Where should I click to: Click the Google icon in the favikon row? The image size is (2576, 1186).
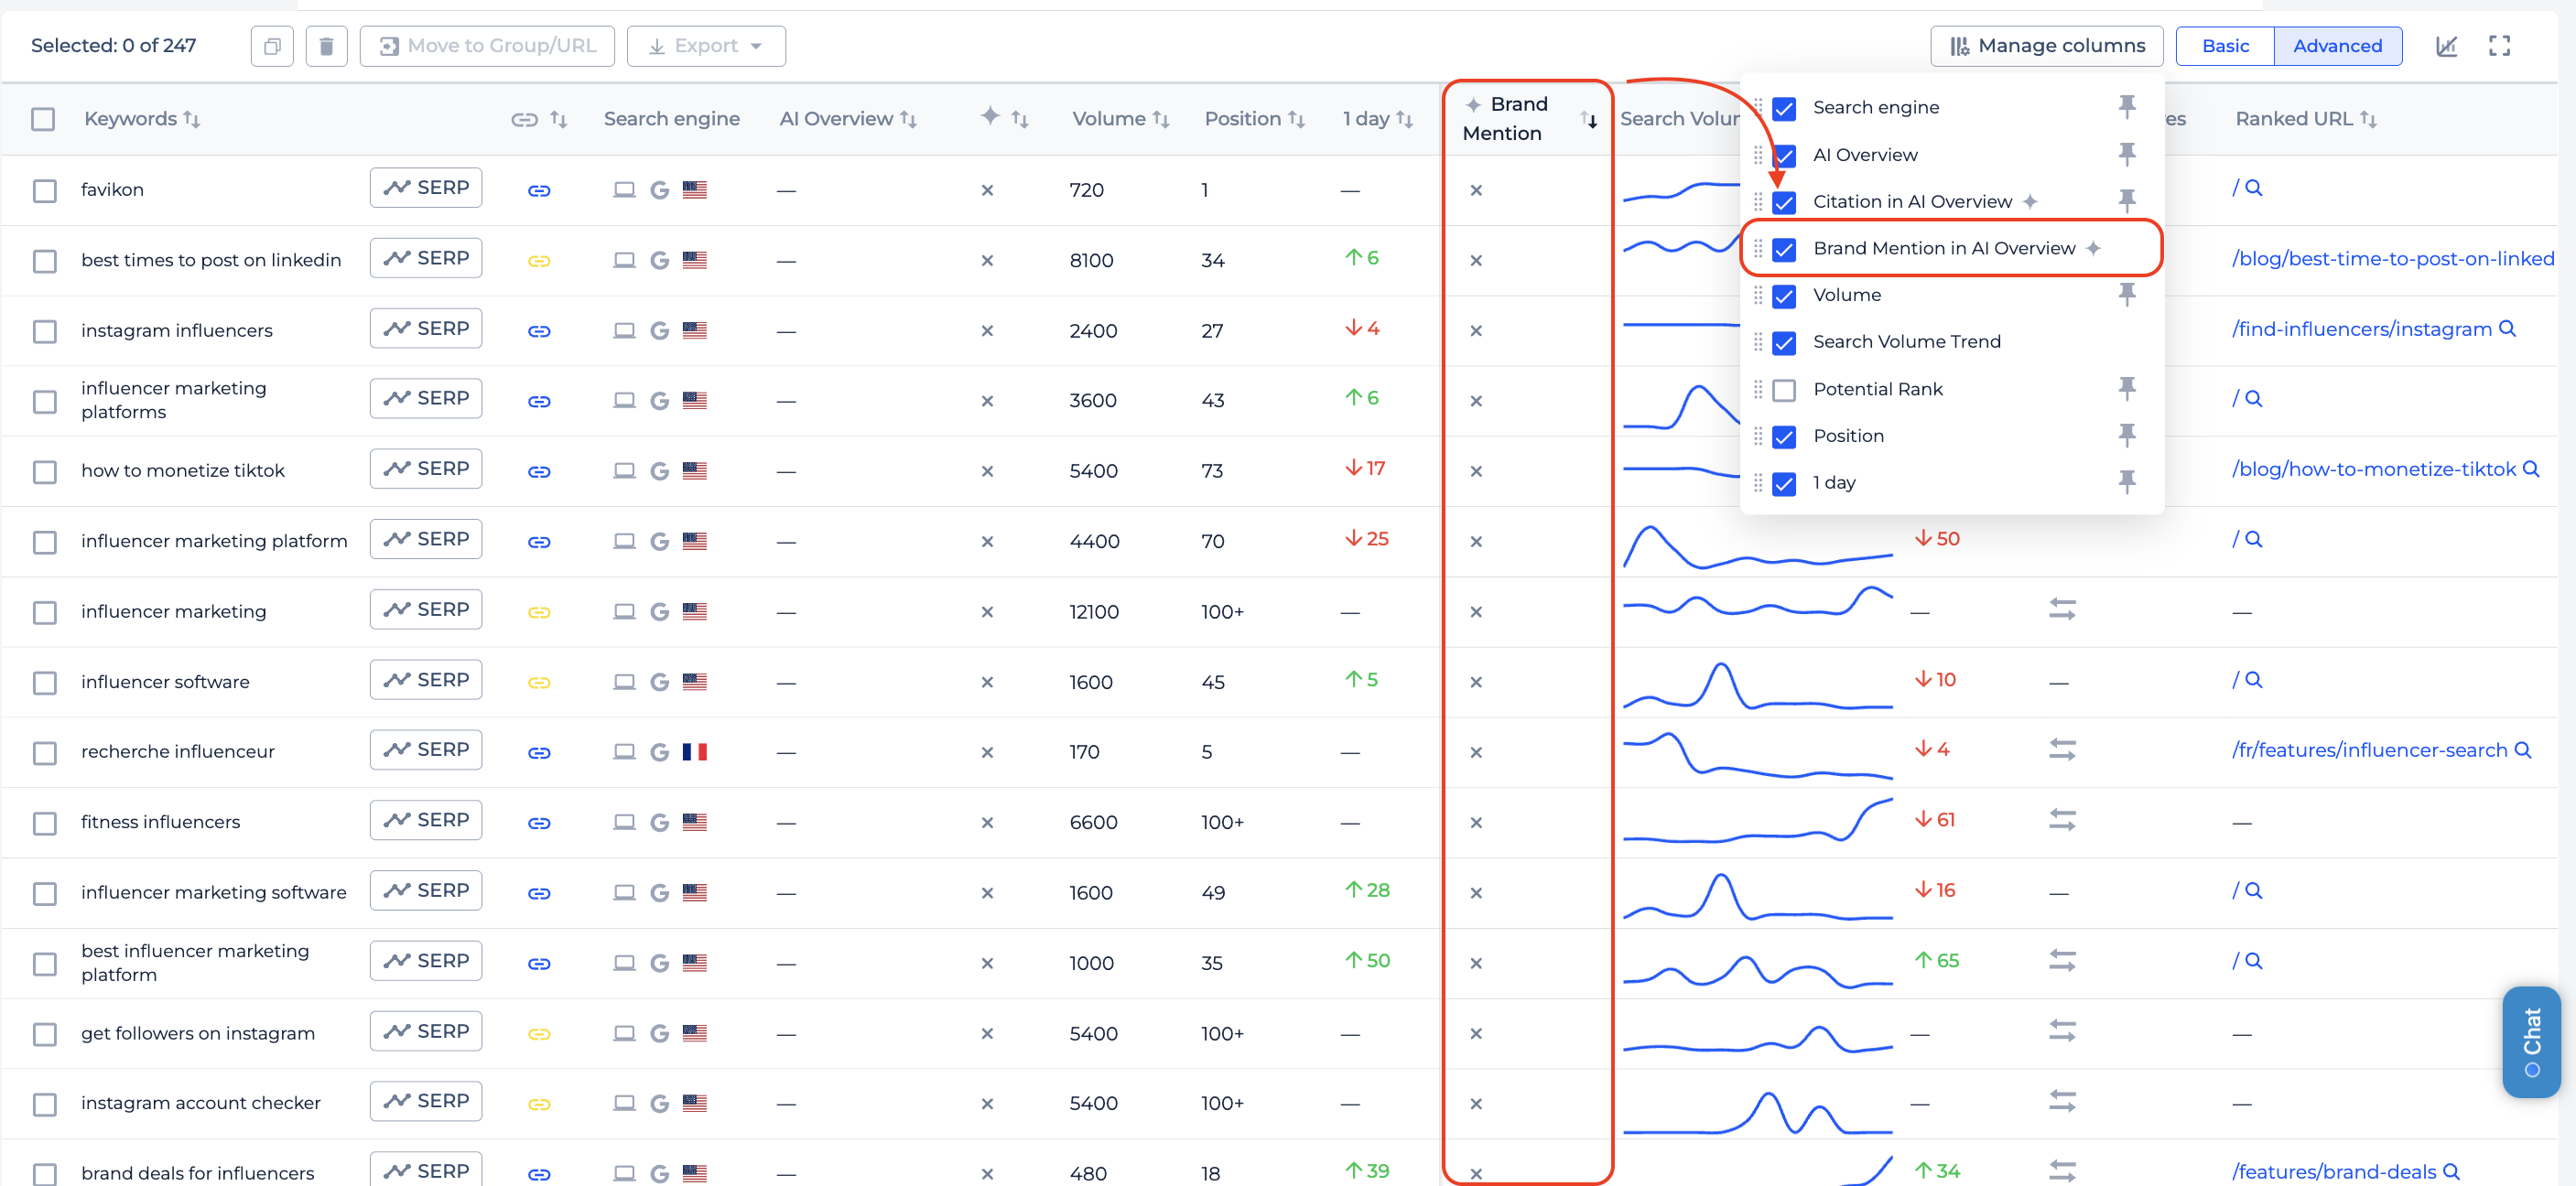[659, 189]
